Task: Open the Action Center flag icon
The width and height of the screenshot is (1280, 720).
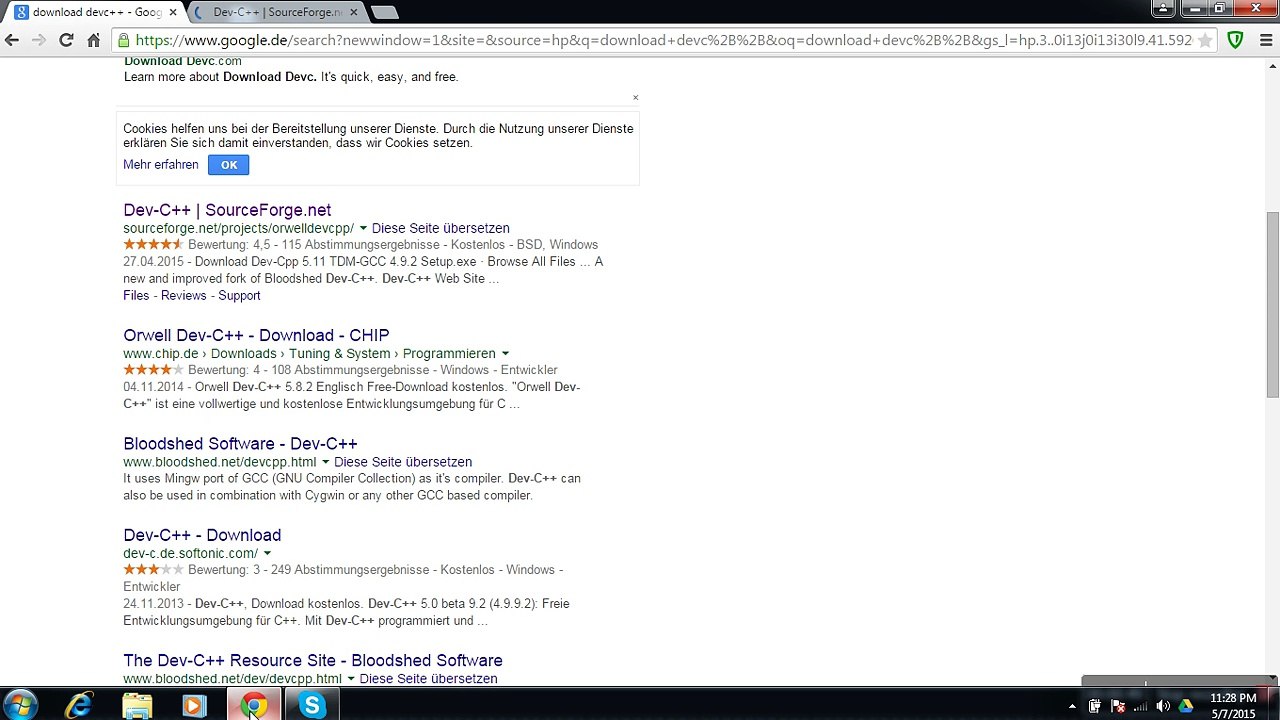Action: (x=1118, y=706)
